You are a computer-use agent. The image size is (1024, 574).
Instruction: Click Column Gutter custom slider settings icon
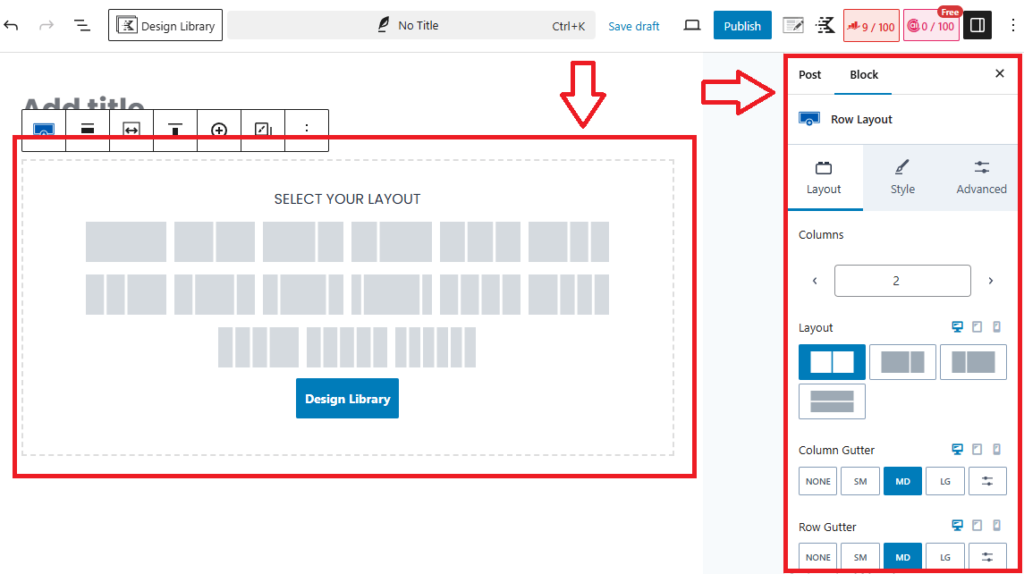987,481
